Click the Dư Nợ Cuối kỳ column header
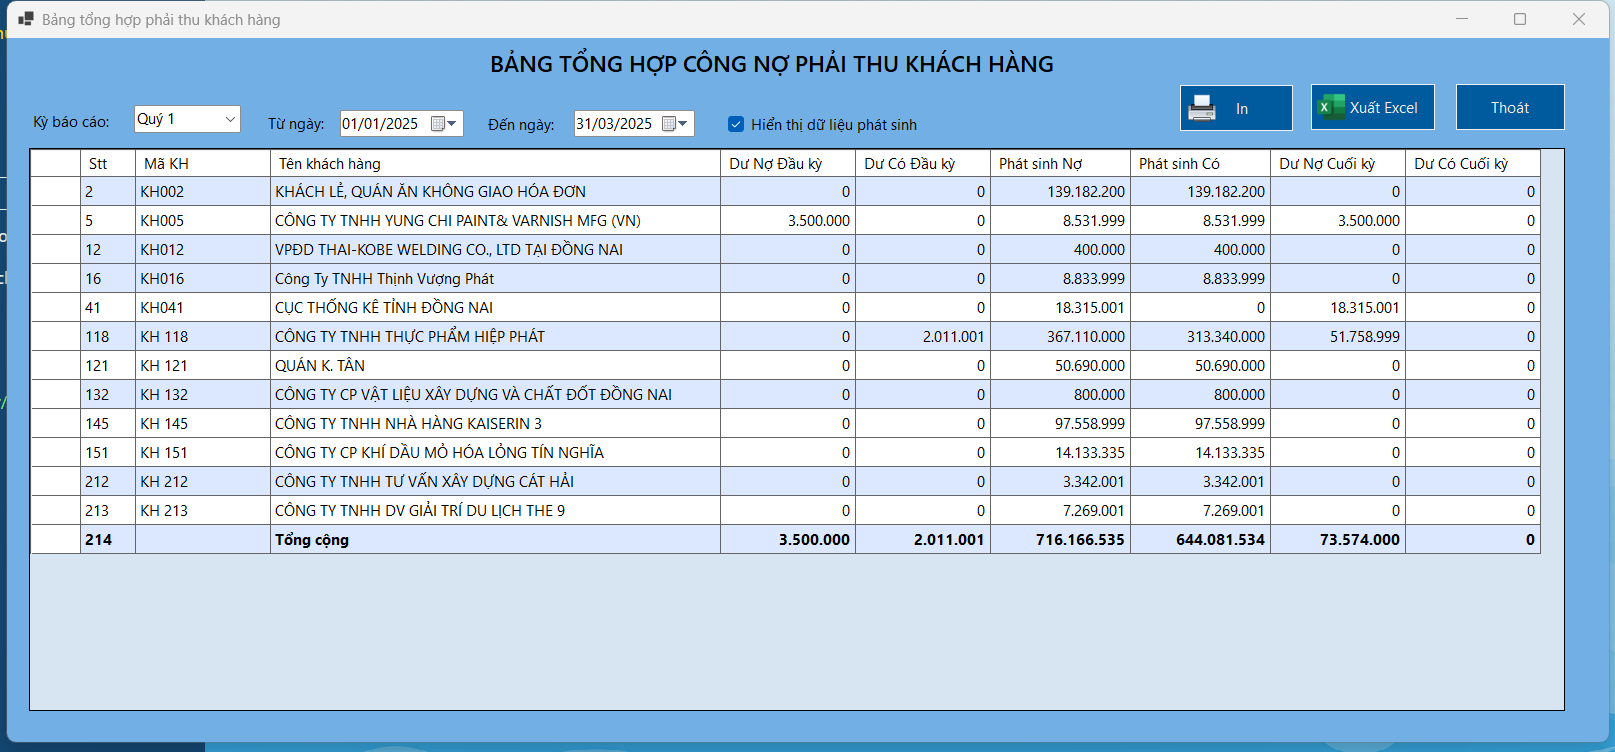 coord(1336,164)
